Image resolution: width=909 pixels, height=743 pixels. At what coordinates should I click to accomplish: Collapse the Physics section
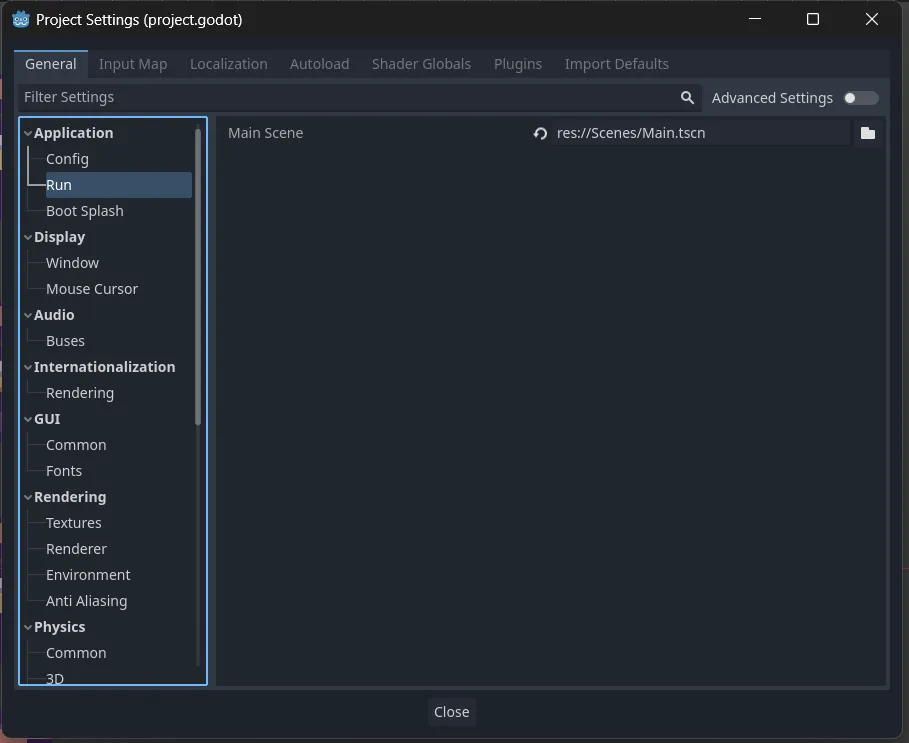tap(28, 627)
